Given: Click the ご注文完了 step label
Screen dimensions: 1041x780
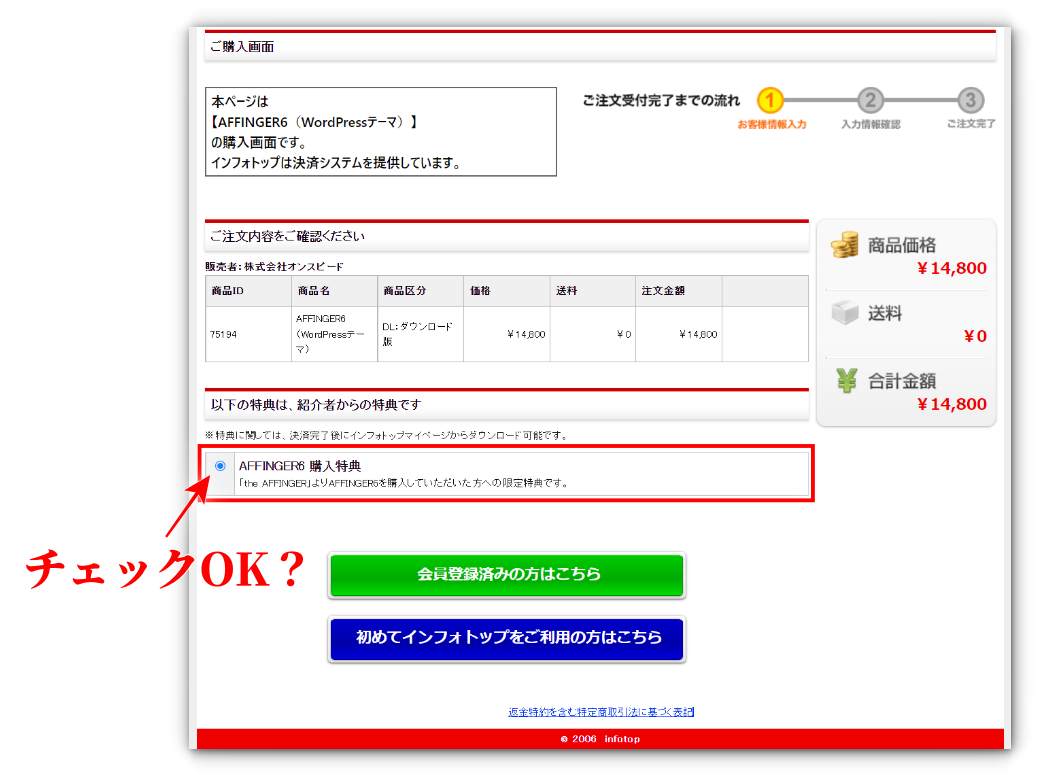Looking at the screenshot, I should pos(970,125).
